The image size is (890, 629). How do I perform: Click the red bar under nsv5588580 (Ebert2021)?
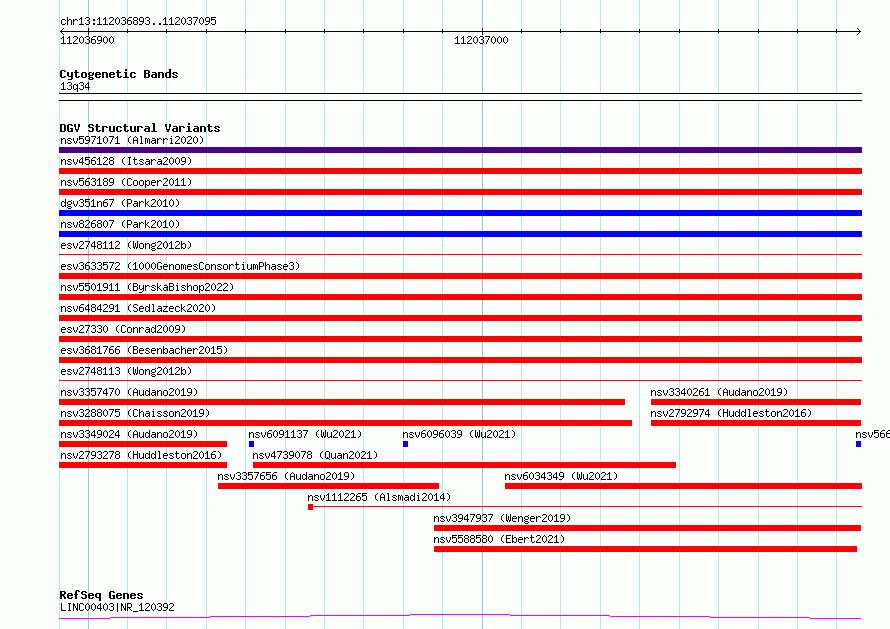645,549
